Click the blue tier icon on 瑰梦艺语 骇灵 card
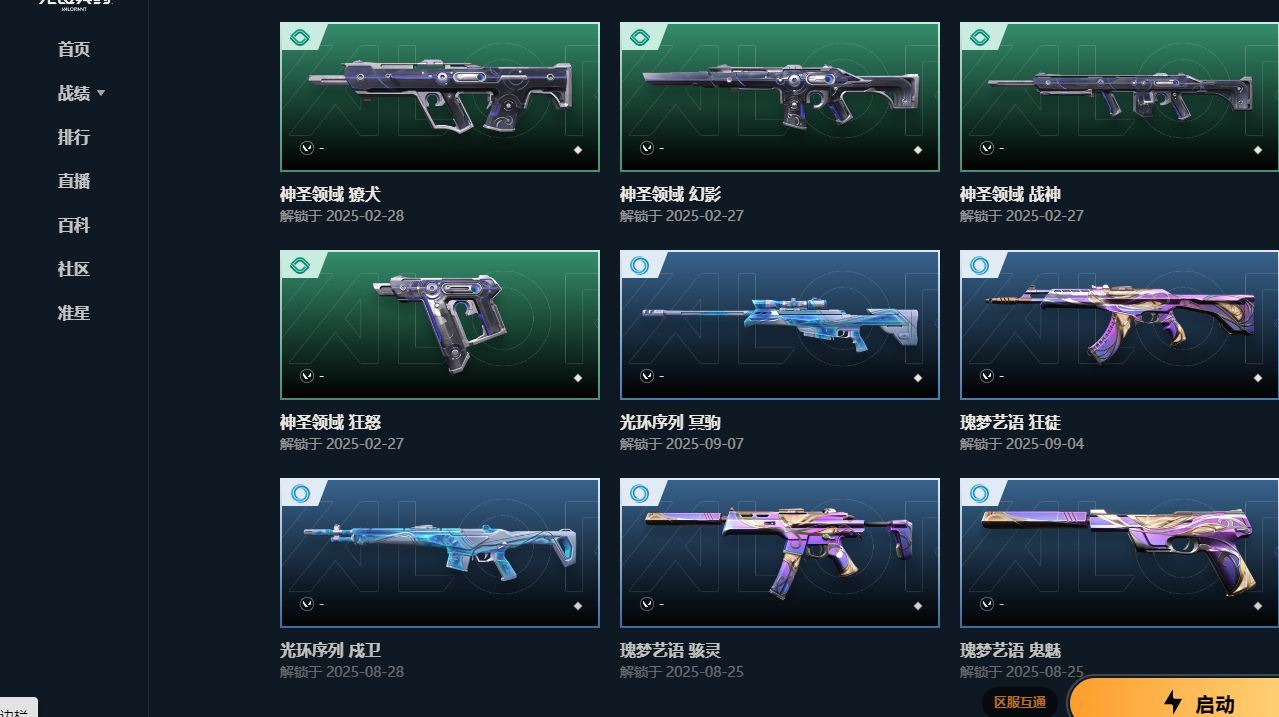 640,494
